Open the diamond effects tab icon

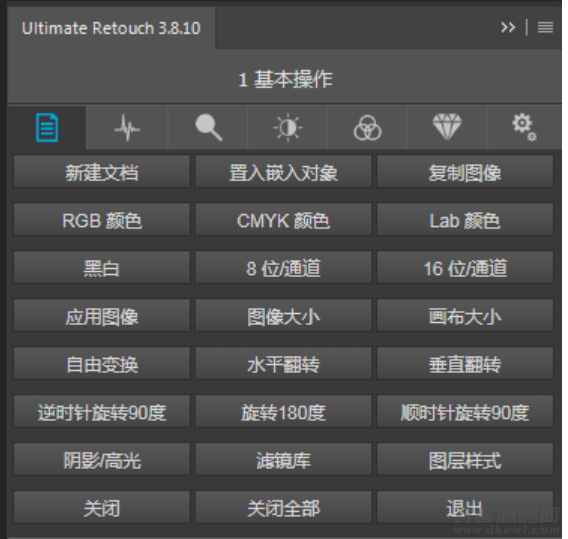[x=447, y=128]
